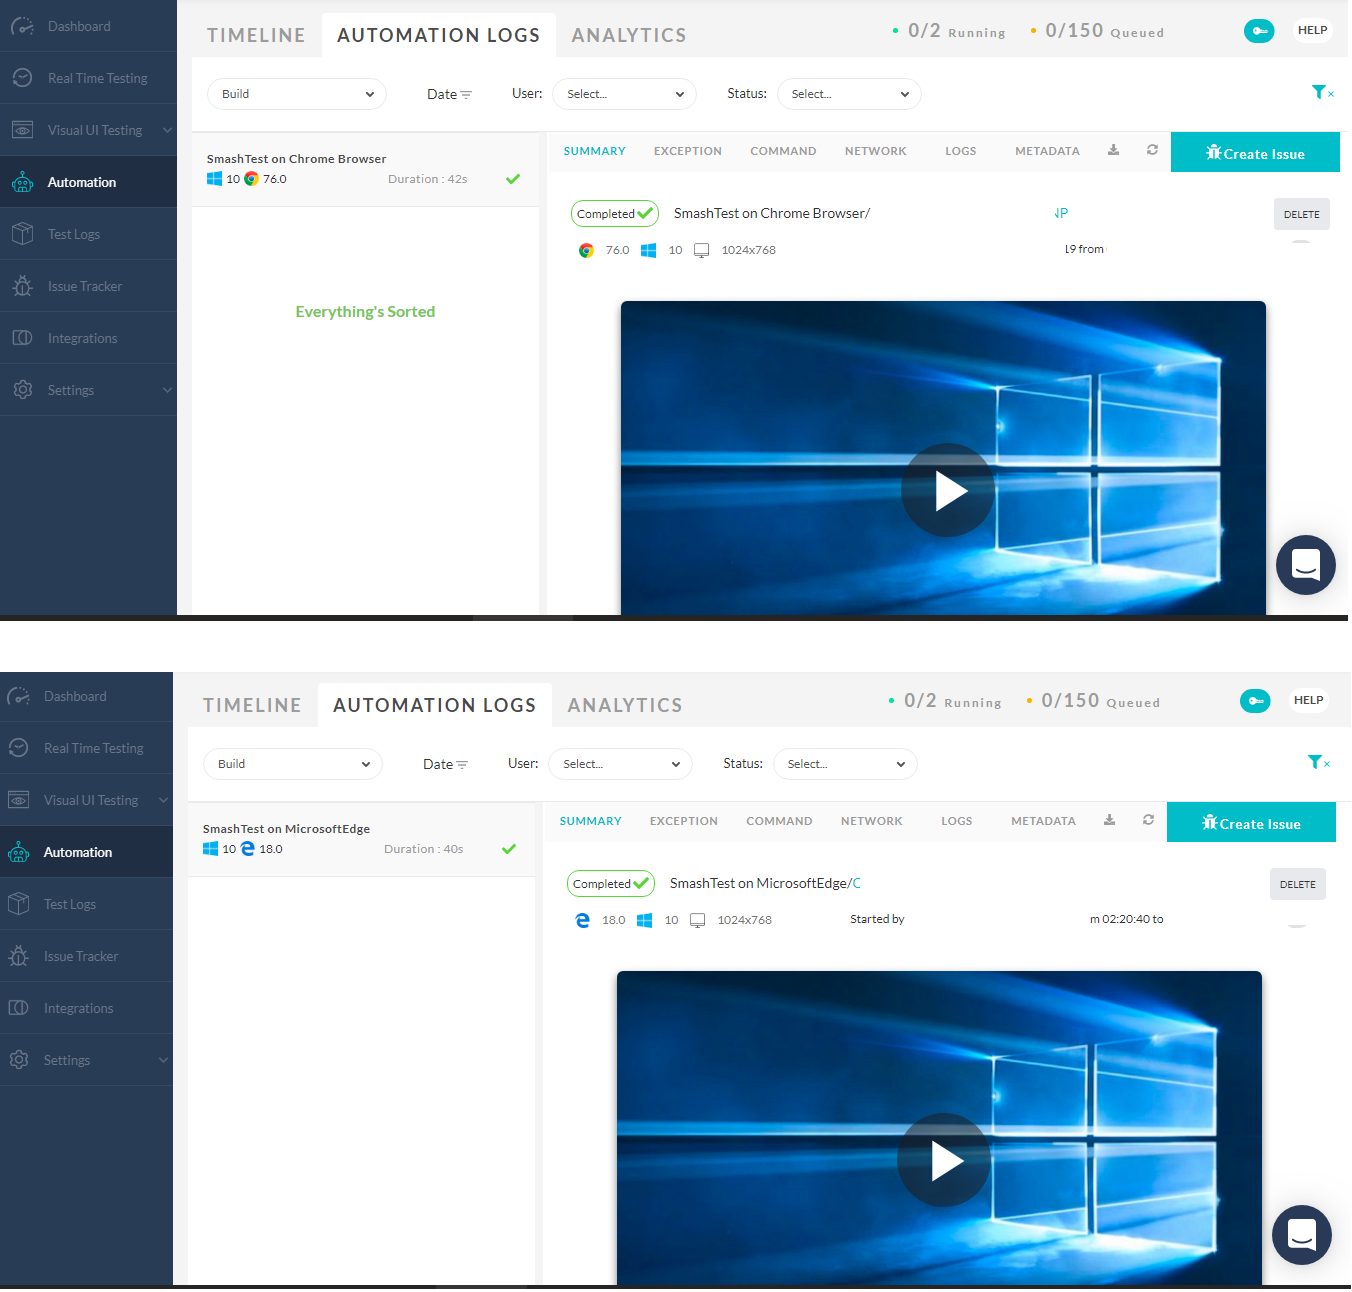This screenshot has height=1292, width=1352.
Task: Open the NETWORK tab in MicrosoftEdge test view
Action: 872,821
